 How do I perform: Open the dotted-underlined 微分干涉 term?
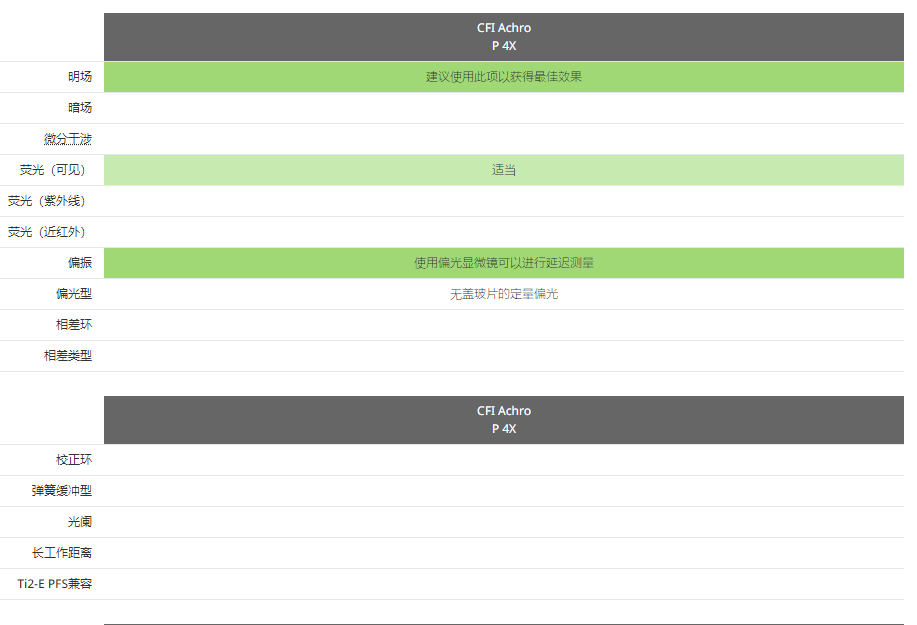click(x=68, y=139)
